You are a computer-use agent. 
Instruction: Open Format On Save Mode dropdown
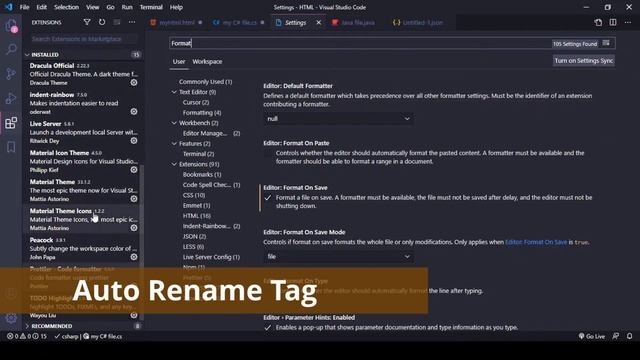click(x=338, y=257)
